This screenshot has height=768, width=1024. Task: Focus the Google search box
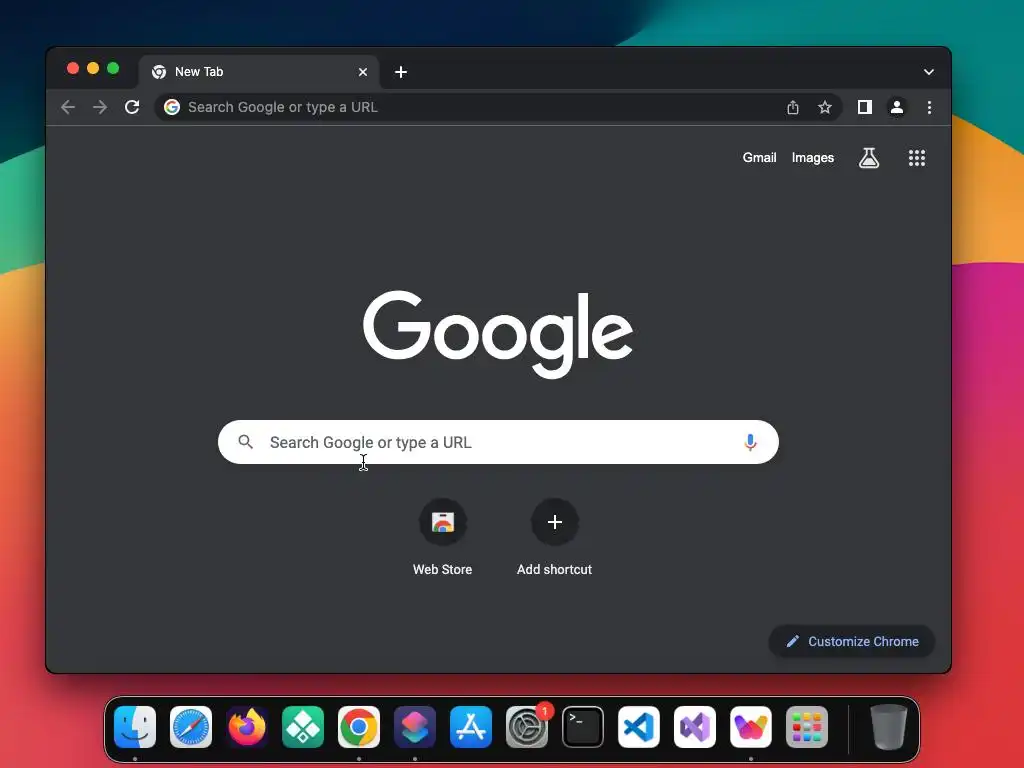point(498,442)
